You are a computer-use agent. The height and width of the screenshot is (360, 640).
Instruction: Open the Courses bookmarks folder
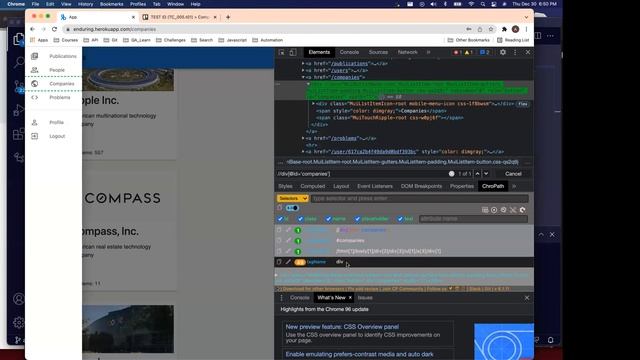tap(66, 40)
